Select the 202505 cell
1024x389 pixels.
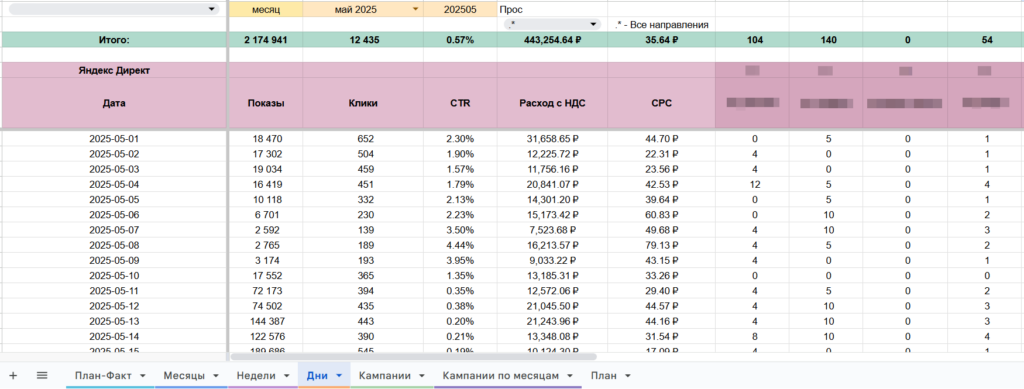(460, 10)
